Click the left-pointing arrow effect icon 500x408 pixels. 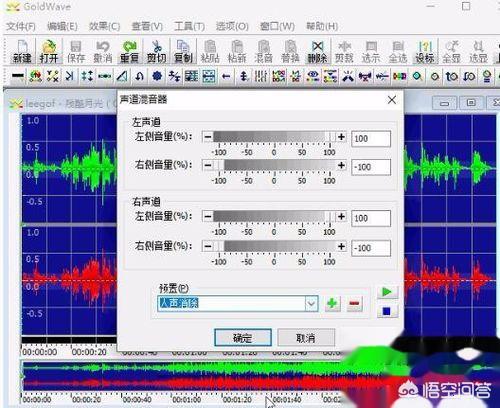coord(226,76)
